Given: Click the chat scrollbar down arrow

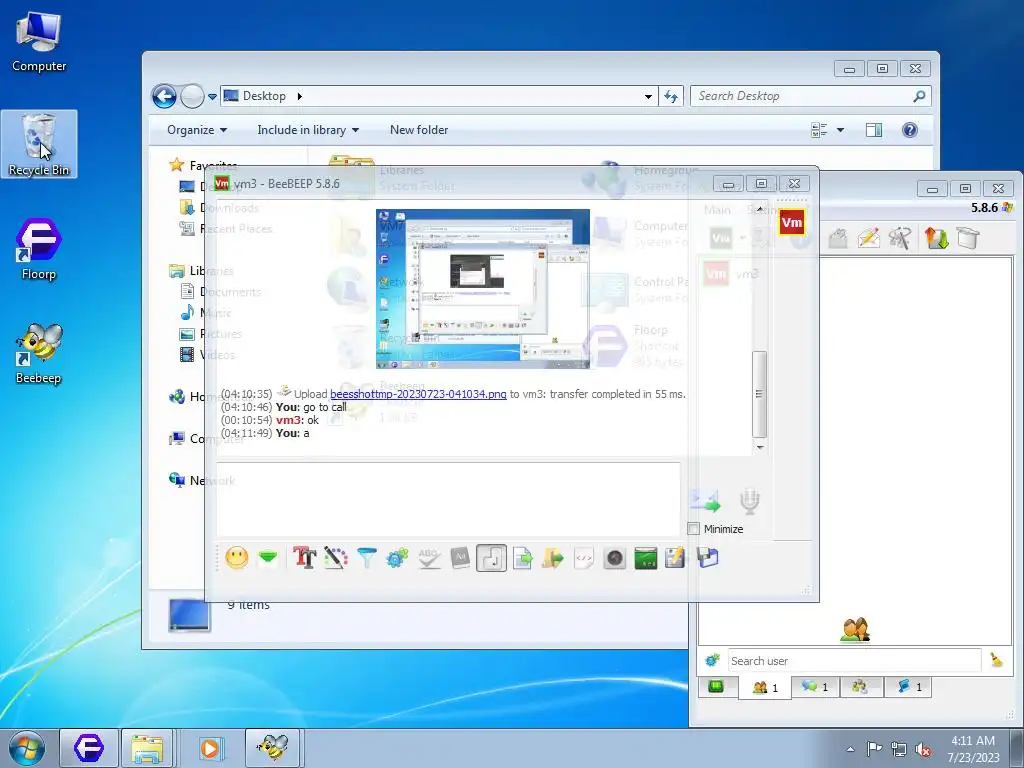Looking at the screenshot, I should [760, 447].
